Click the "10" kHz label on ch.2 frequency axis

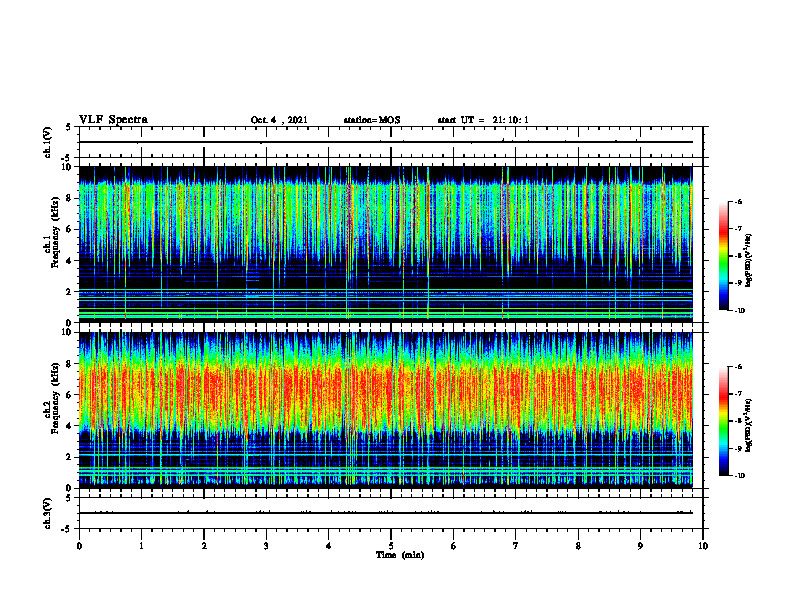tap(66, 332)
